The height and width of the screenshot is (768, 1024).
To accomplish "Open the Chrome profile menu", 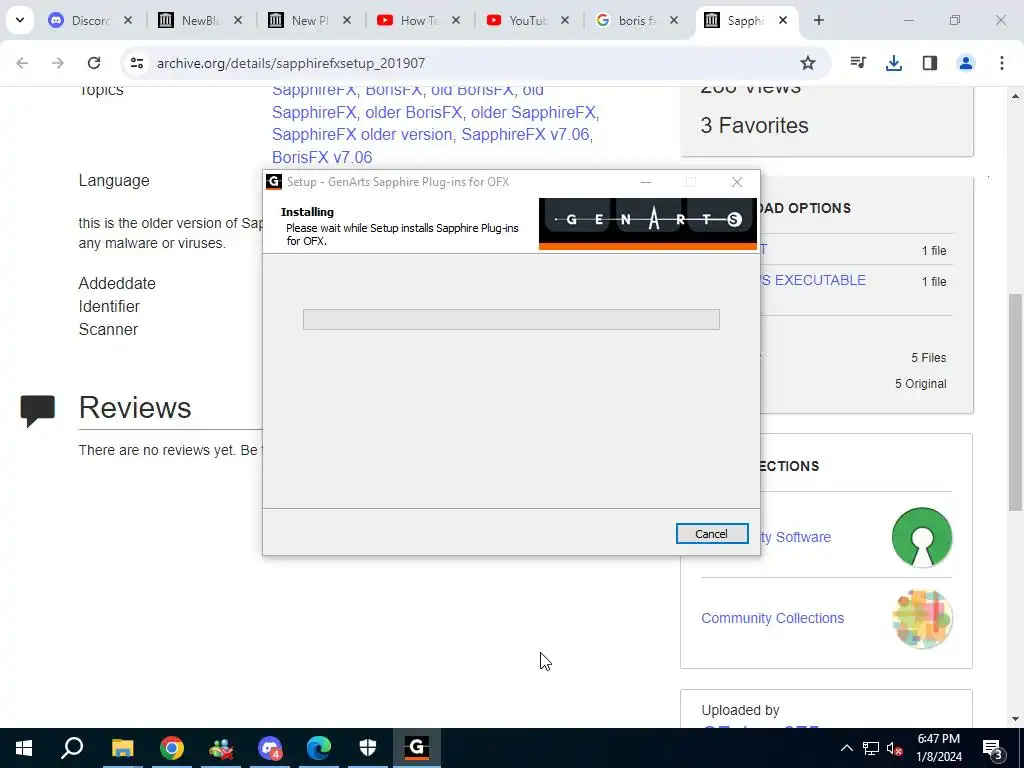I will 966,63.
